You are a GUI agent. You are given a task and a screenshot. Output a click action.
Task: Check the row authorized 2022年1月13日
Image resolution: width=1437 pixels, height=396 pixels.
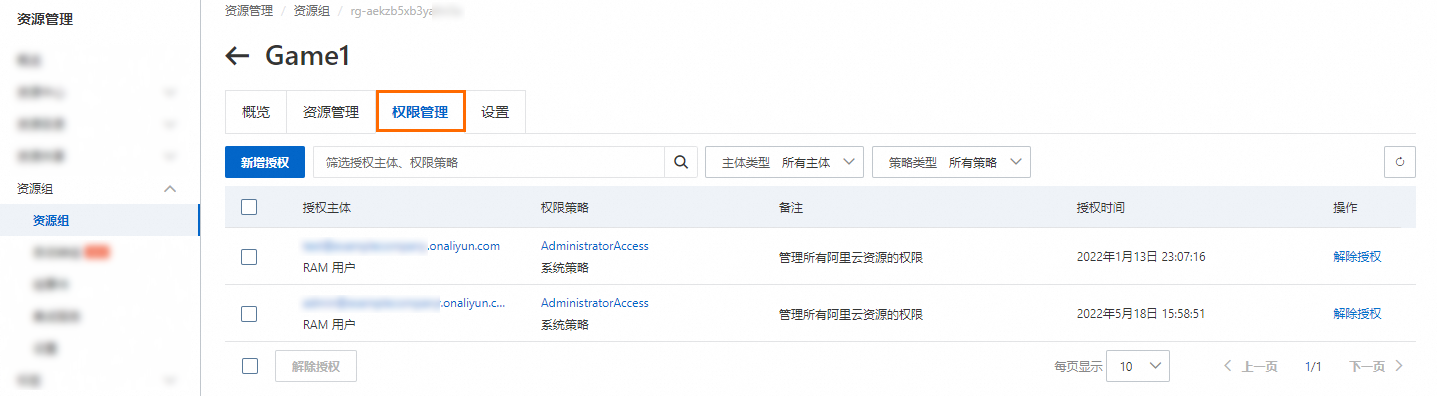[250, 257]
